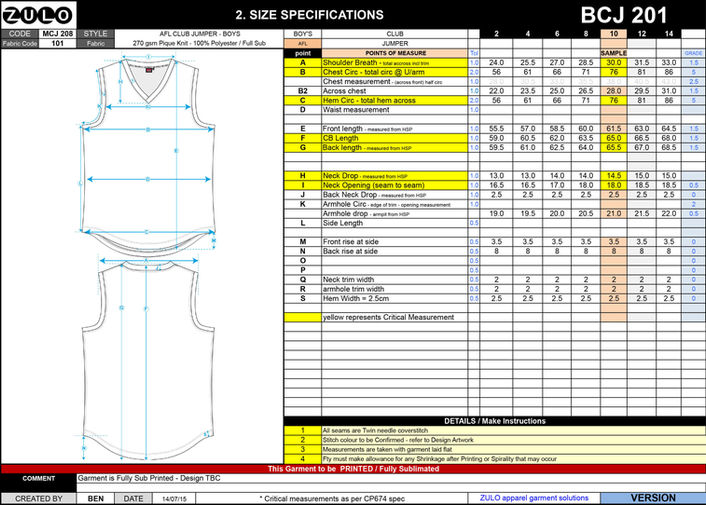
Task: Click the 'Front rise at side' row label
Action: pyautogui.click(x=395, y=242)
